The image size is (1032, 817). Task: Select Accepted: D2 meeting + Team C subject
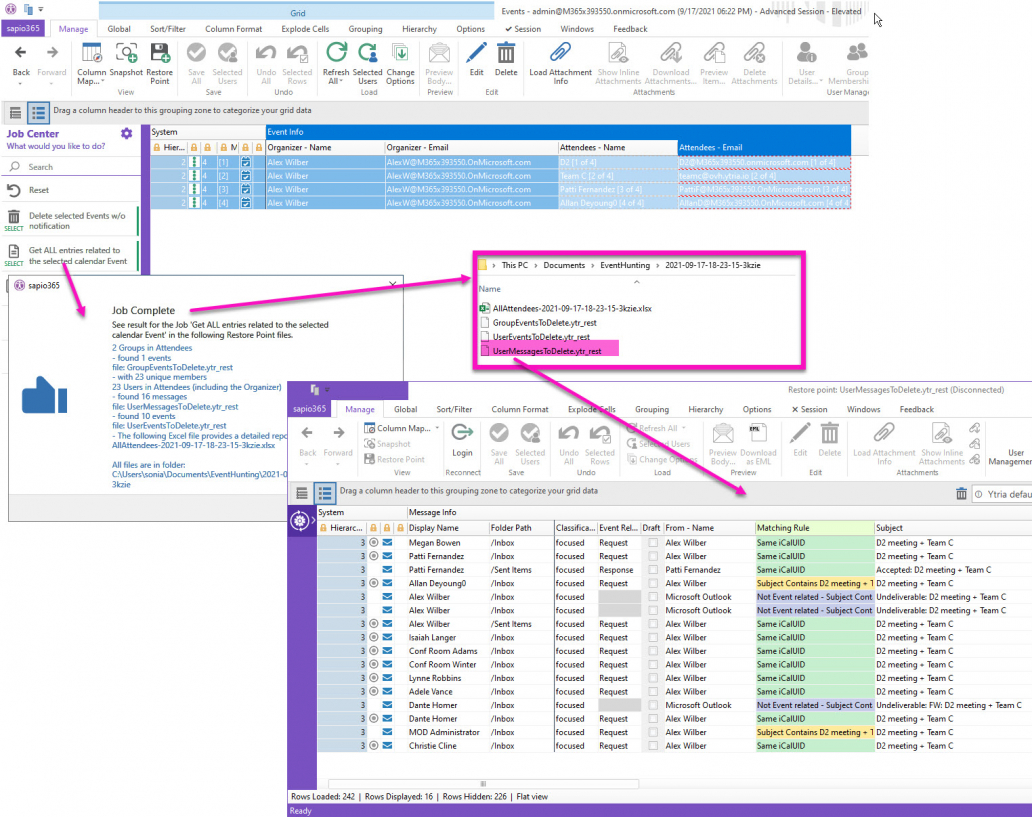tap(933, 570)
